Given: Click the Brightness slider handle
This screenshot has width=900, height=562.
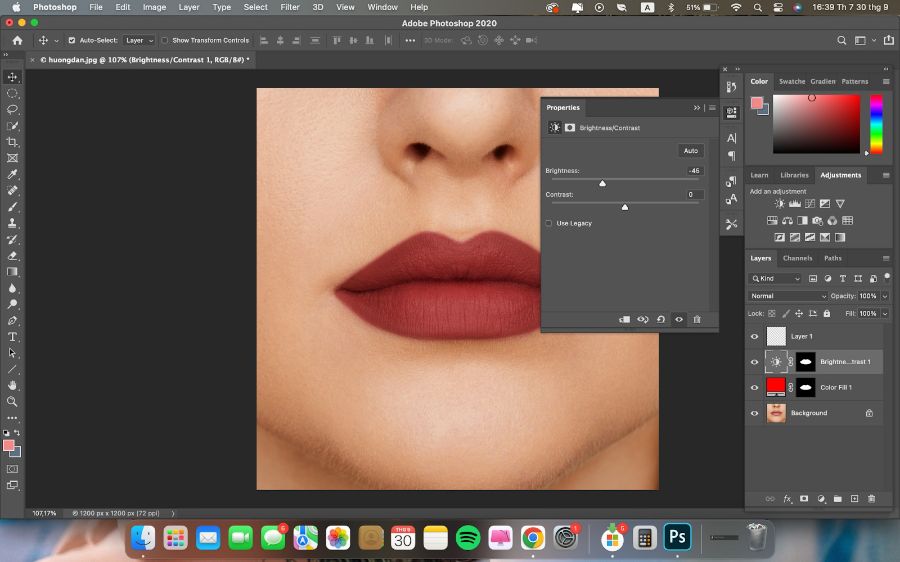Looking at the screenshot, I should (602, 183).
